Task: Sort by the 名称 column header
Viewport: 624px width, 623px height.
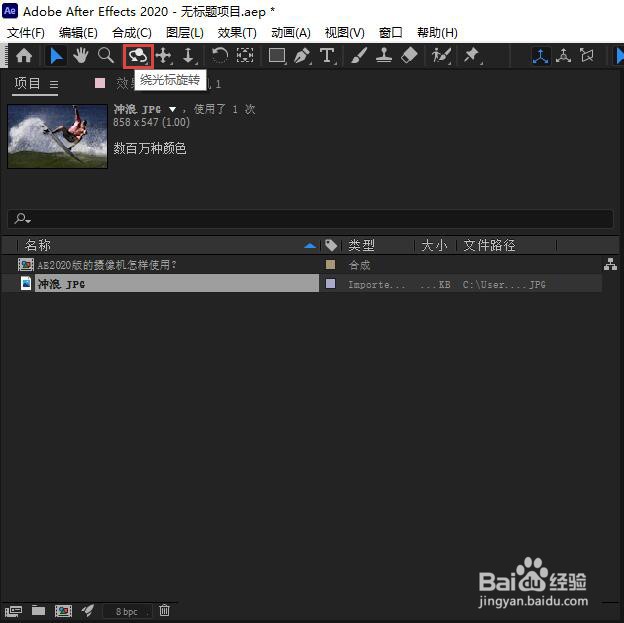Action: [x=38, y=245]
